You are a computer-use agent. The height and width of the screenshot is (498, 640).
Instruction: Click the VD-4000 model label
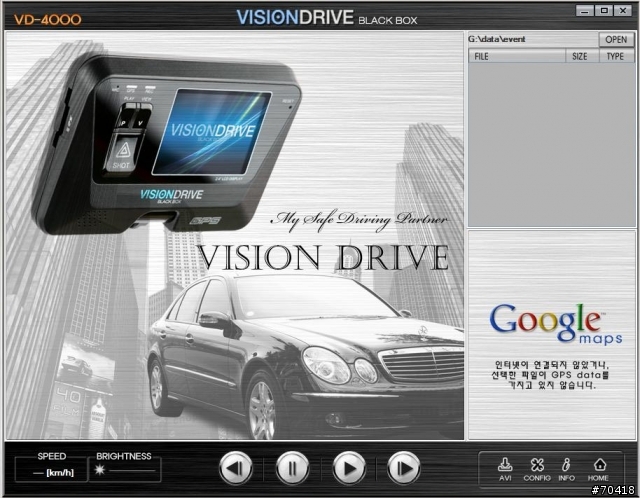tap(48, 20)
